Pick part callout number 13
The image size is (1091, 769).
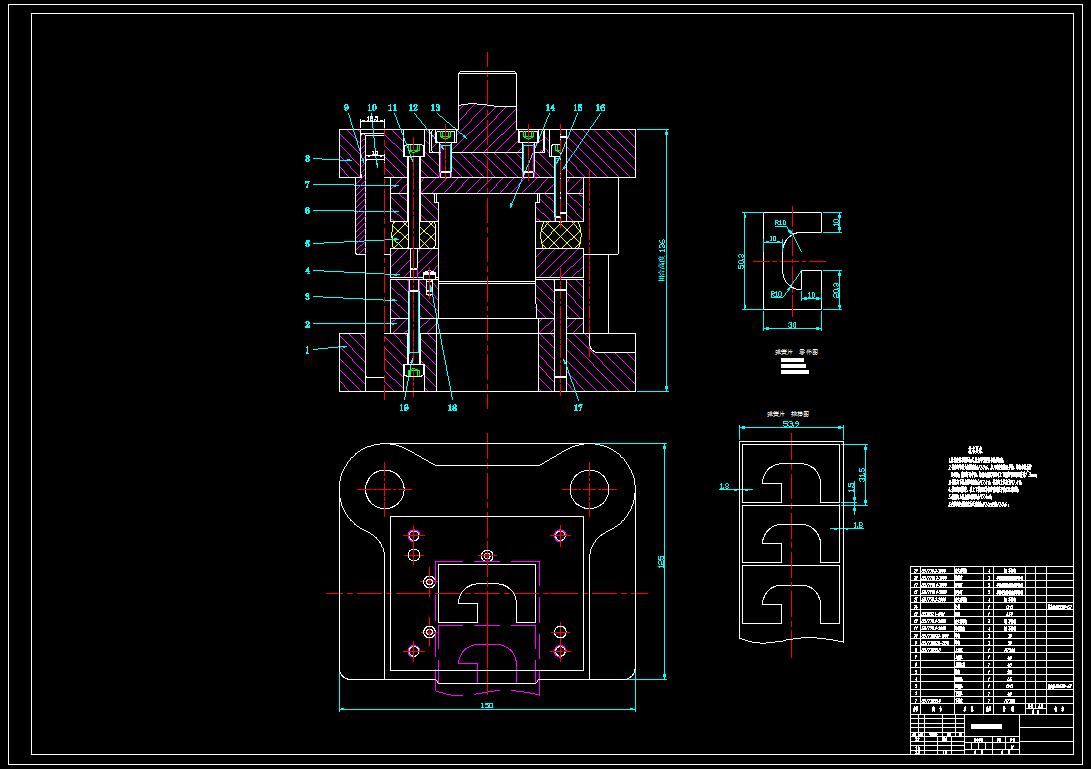point(436,108)
